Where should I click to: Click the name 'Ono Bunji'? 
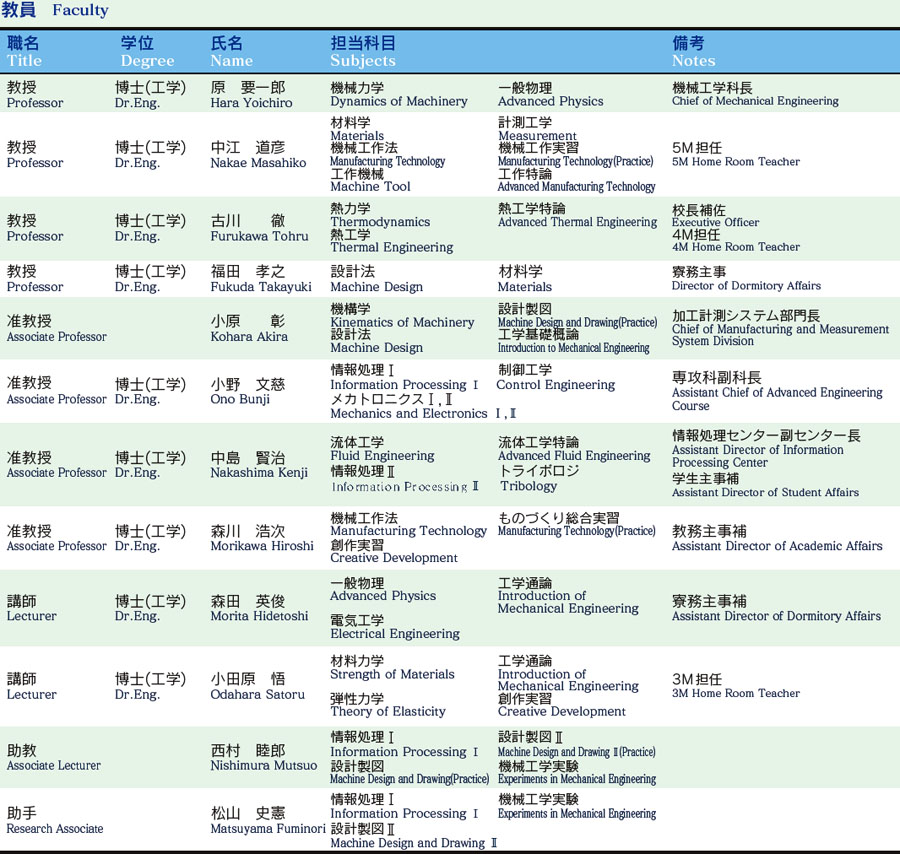[240, 399]
